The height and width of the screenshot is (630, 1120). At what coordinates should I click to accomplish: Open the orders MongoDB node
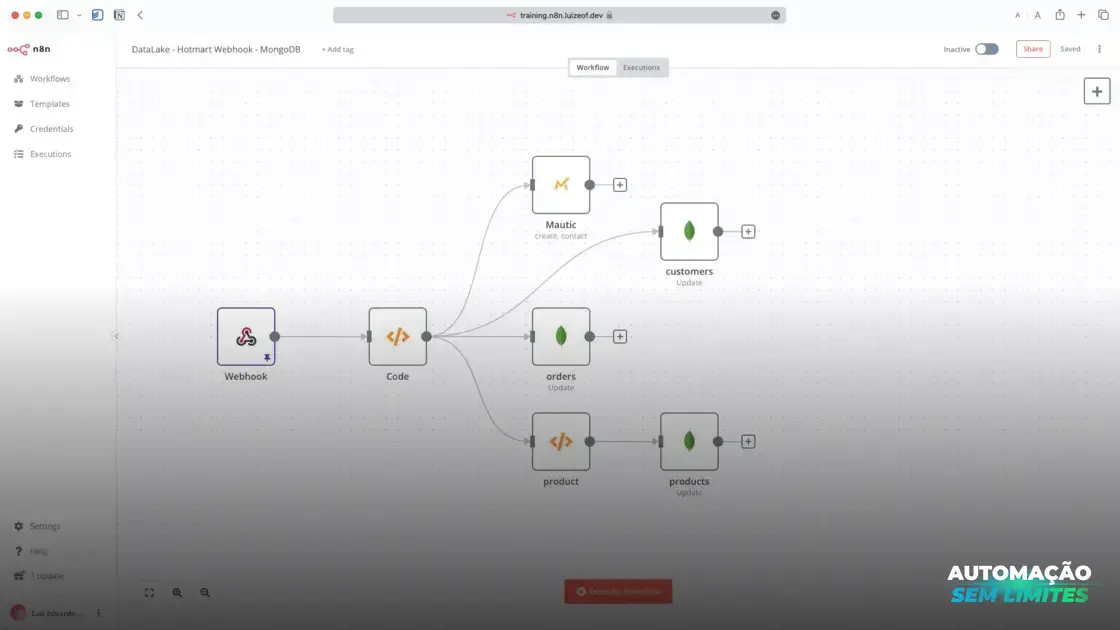561,336
